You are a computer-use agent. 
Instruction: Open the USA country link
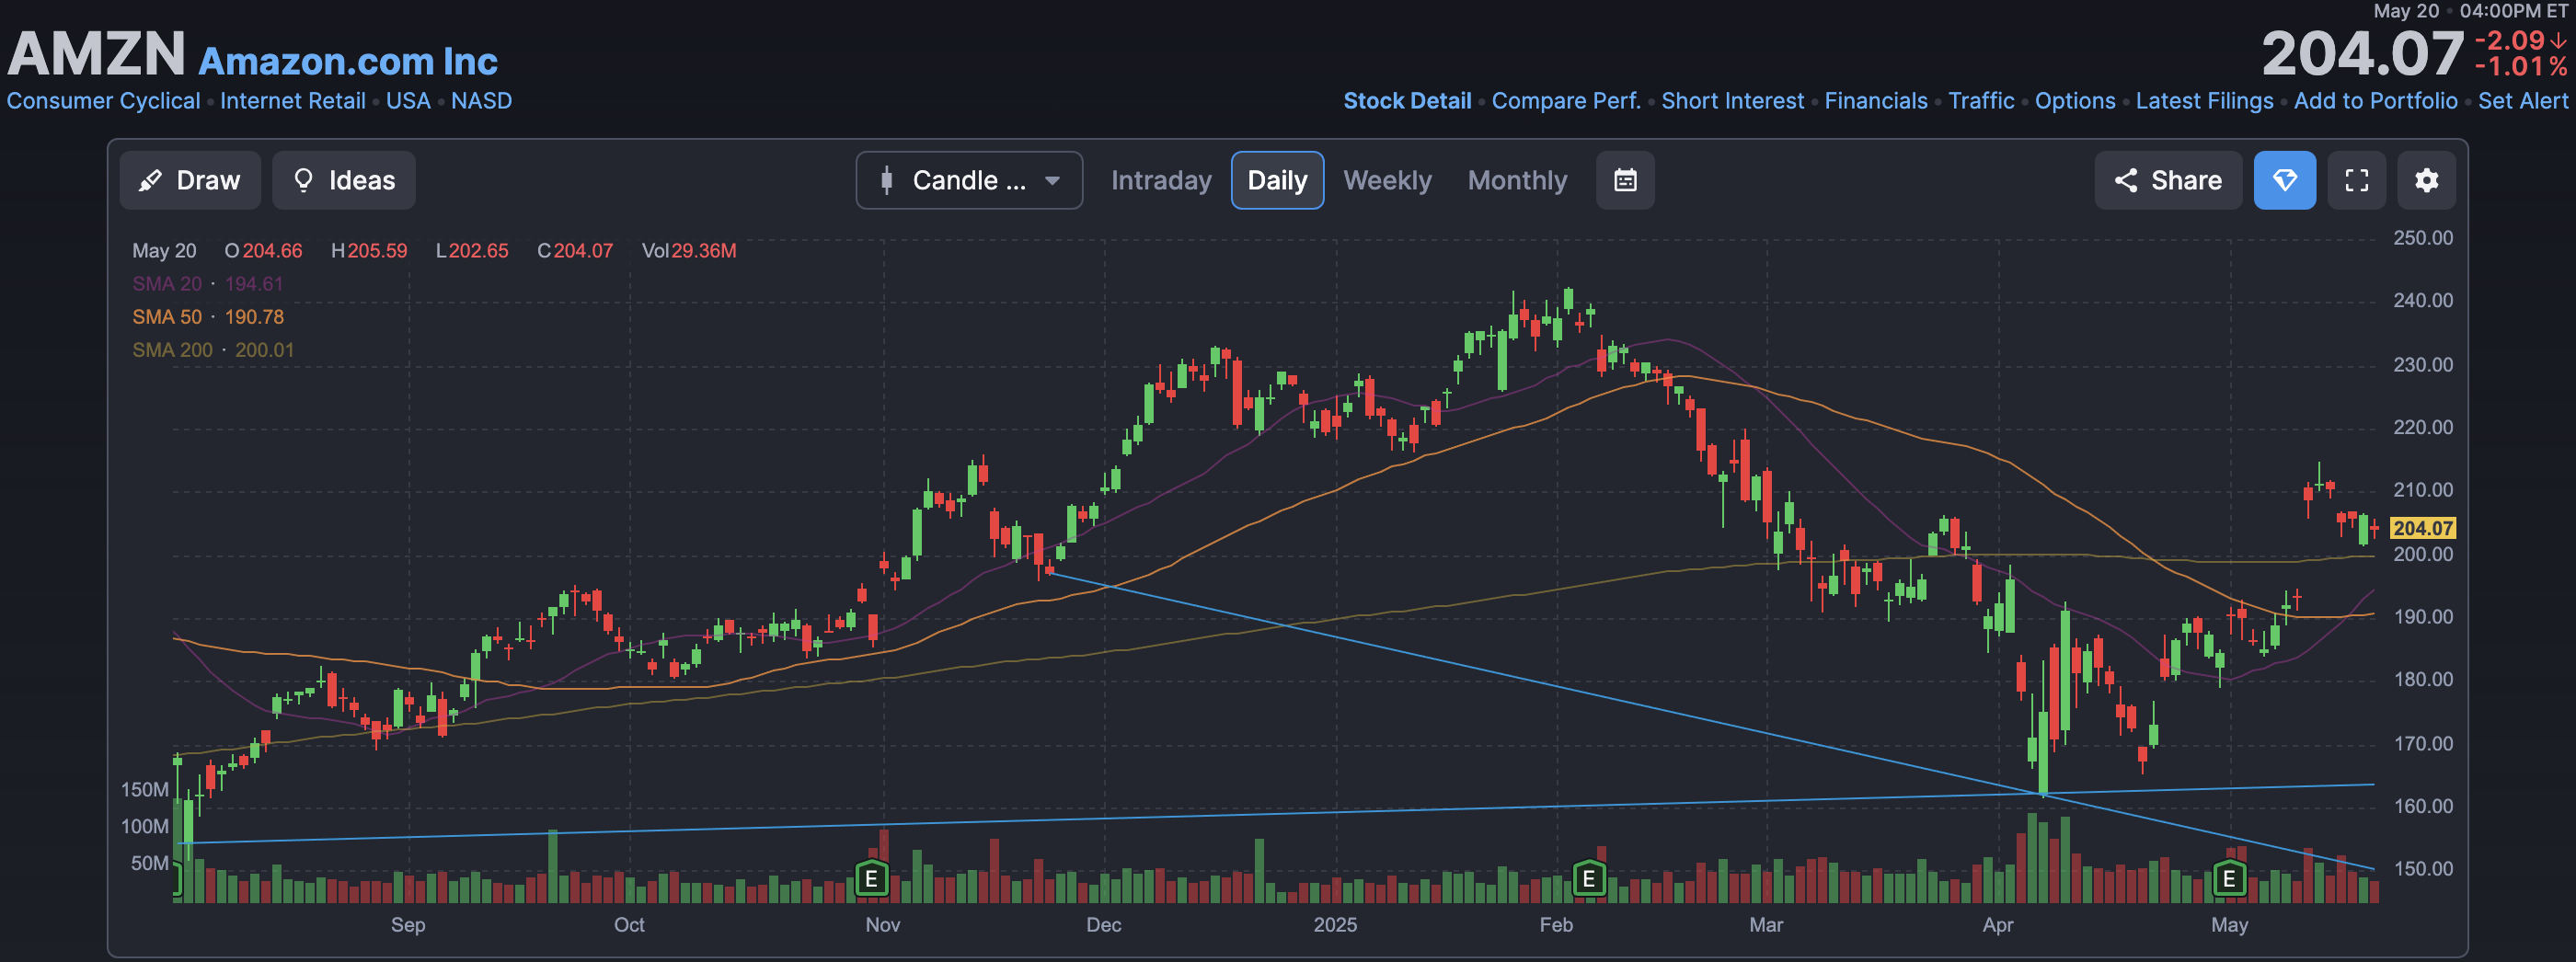(x=408, y=101)
